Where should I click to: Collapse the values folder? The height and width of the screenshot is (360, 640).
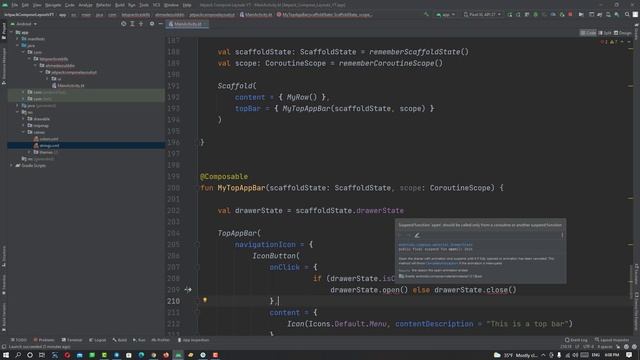point(23,132)
